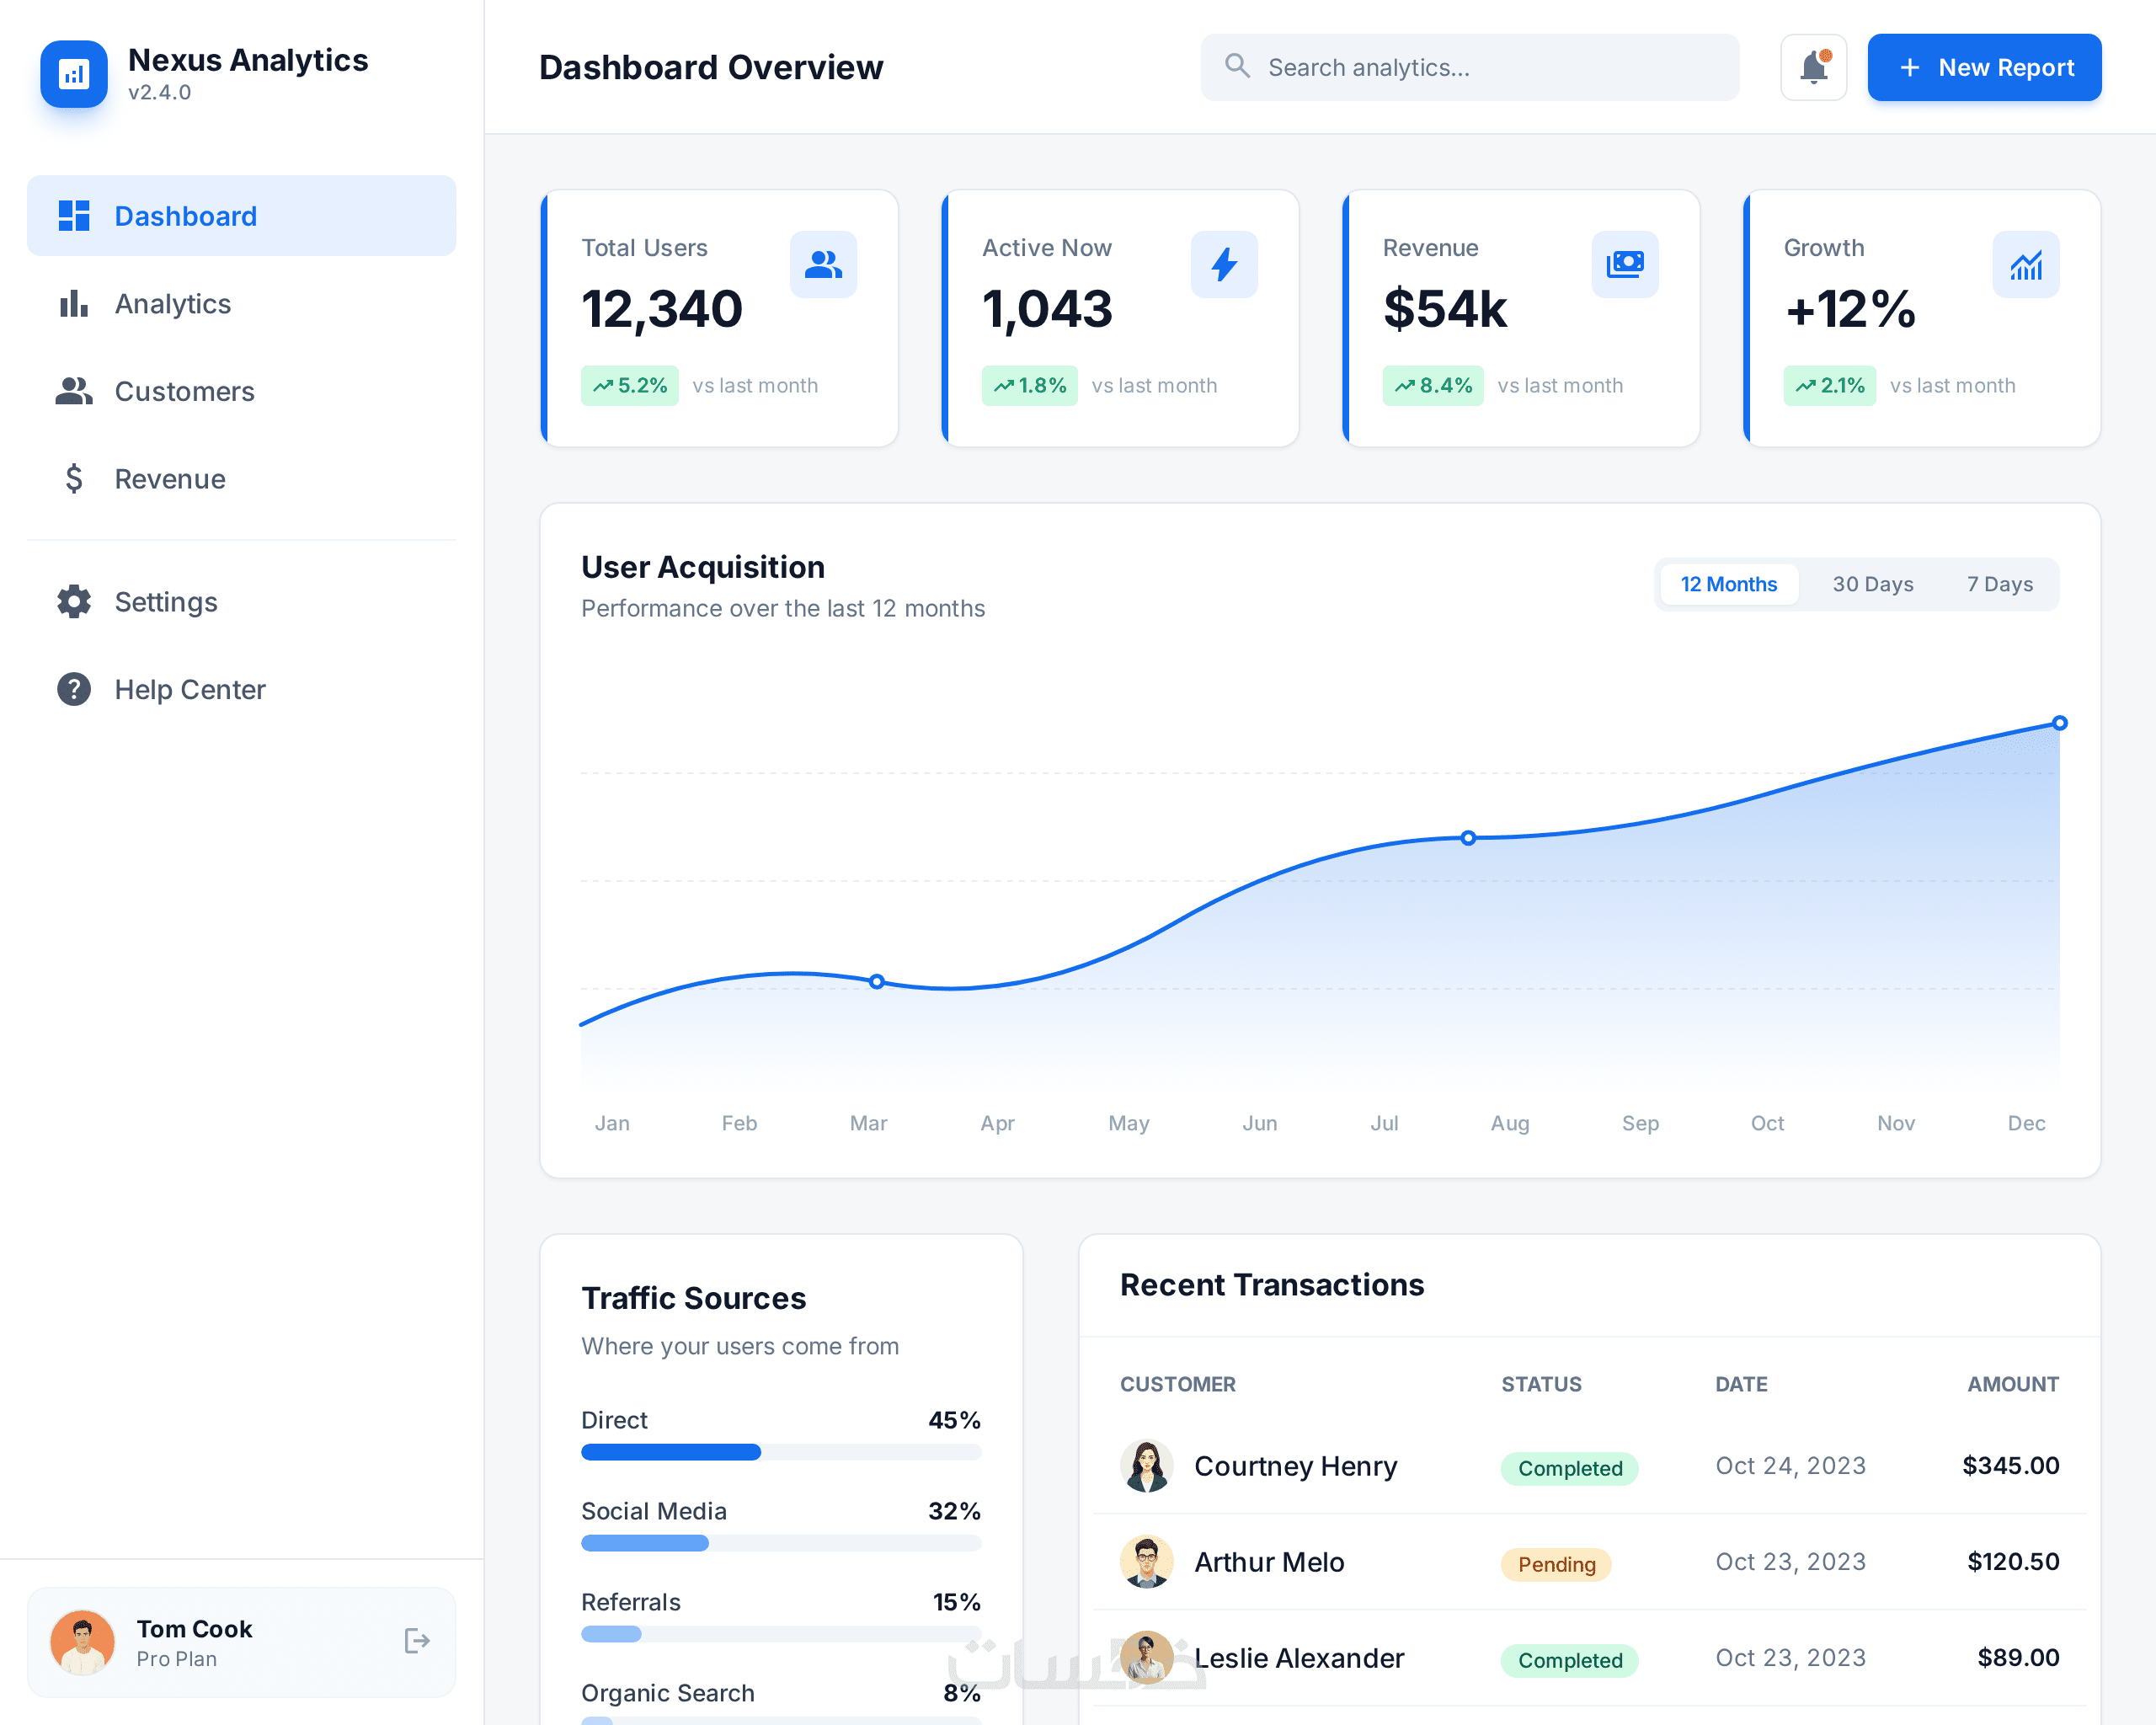Open Courtney Henry's transaction row
The height and width of the screenshot is (1725, 2156).
1295,1466
